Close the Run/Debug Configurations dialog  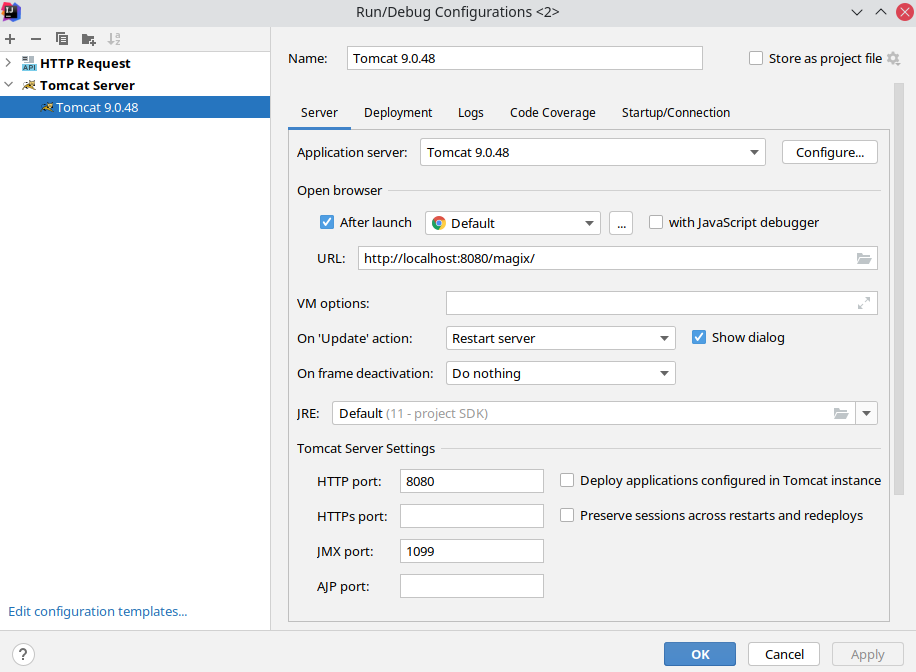coord(904,12)
